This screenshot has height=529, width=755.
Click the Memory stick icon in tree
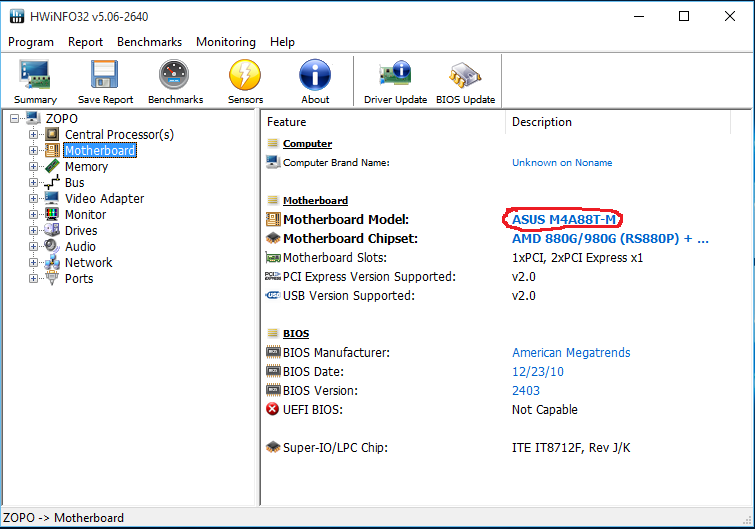point(52,166)
